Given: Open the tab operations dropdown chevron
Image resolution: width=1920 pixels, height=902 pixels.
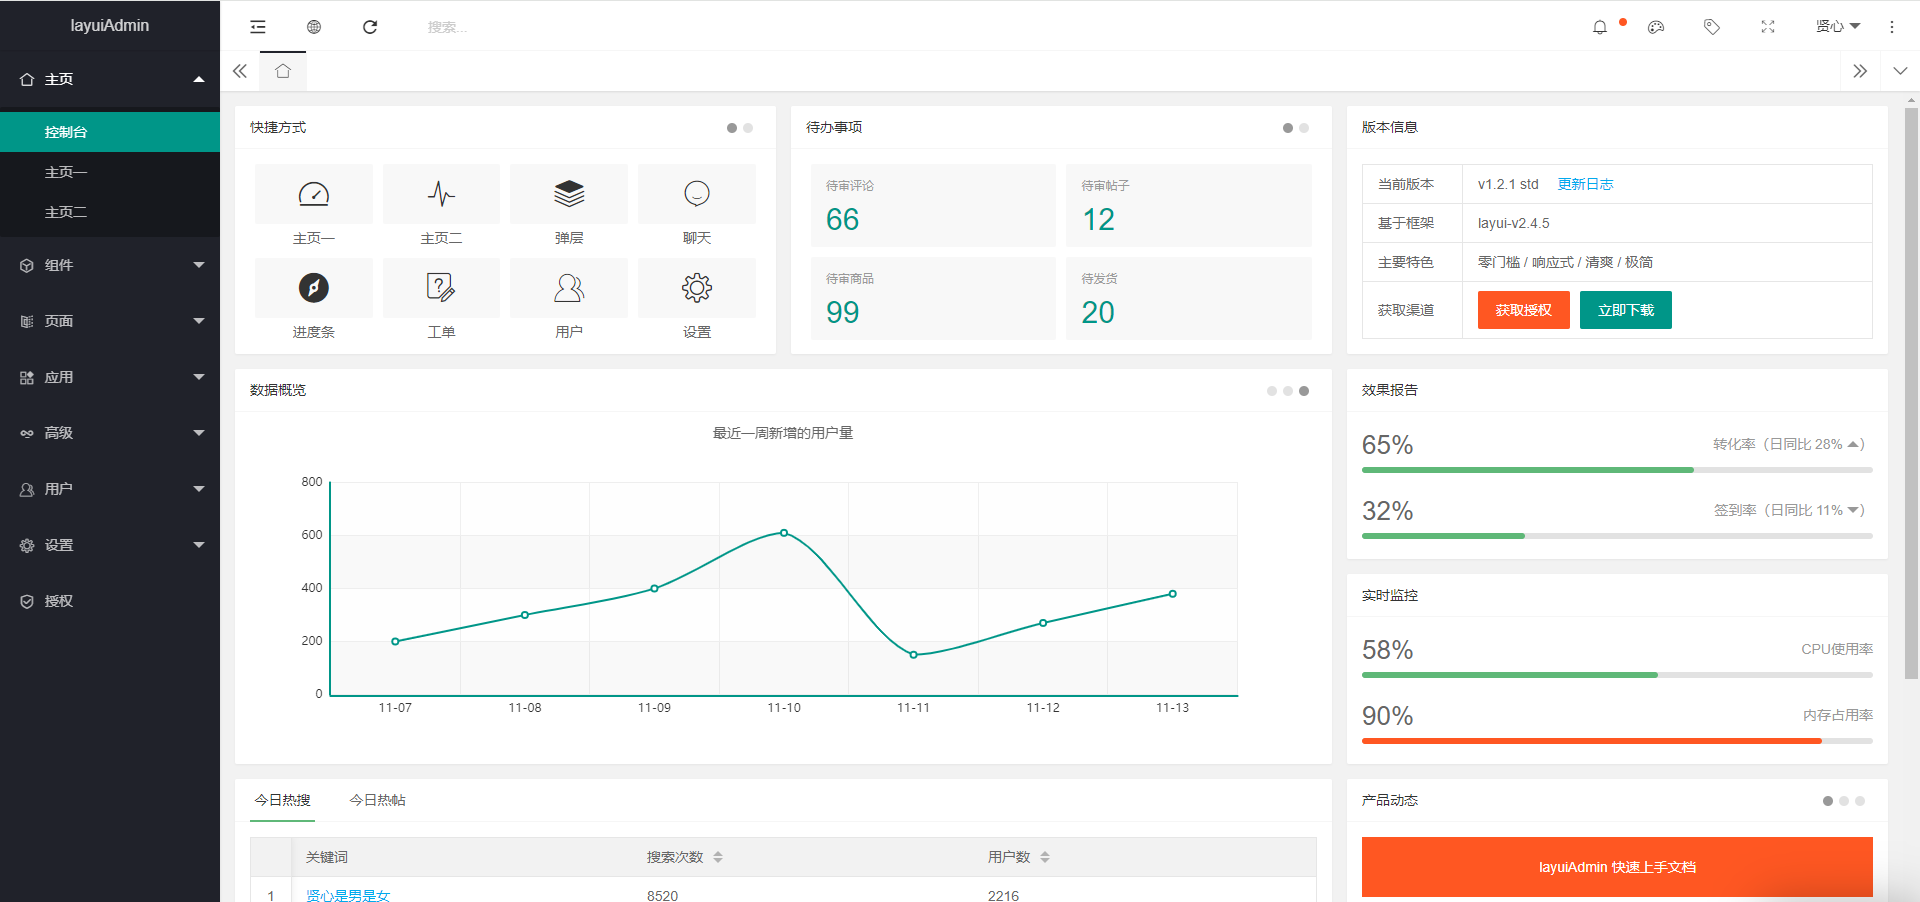Looking at the screenshot, I should (x=1900, y=71).
